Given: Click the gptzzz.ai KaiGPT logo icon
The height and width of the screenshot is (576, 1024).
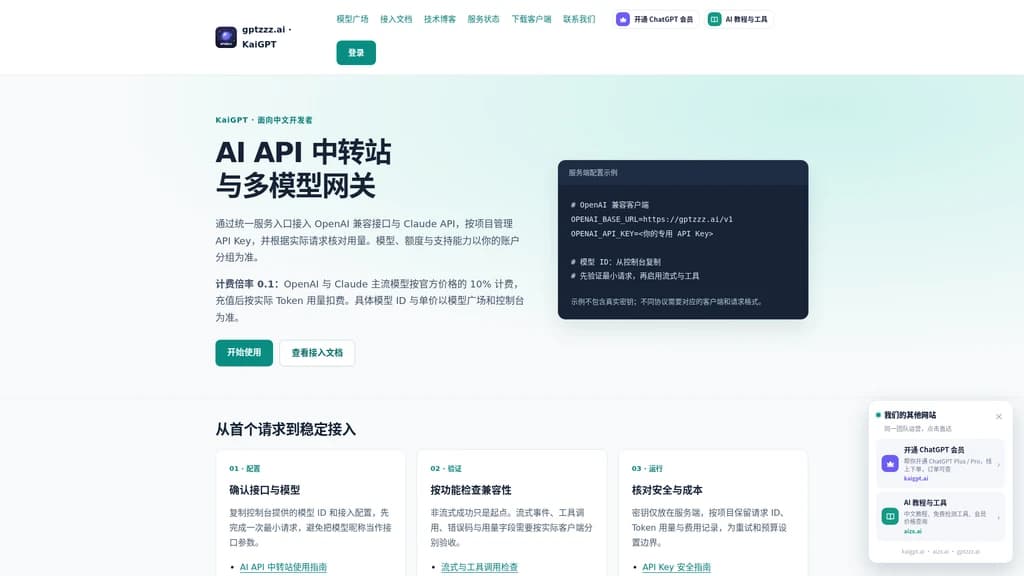Looking at the screenshot, I should (x=226, y=37).
